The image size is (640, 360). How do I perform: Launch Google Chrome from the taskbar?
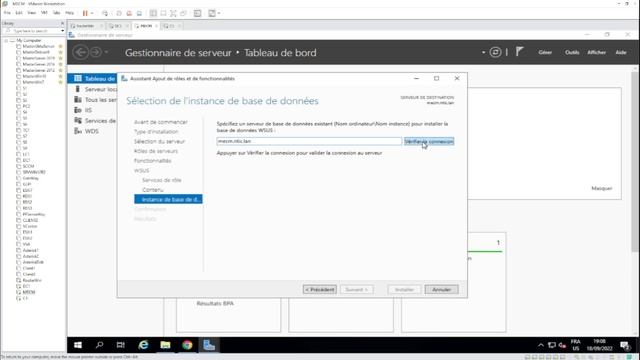[x=187, y=345]
